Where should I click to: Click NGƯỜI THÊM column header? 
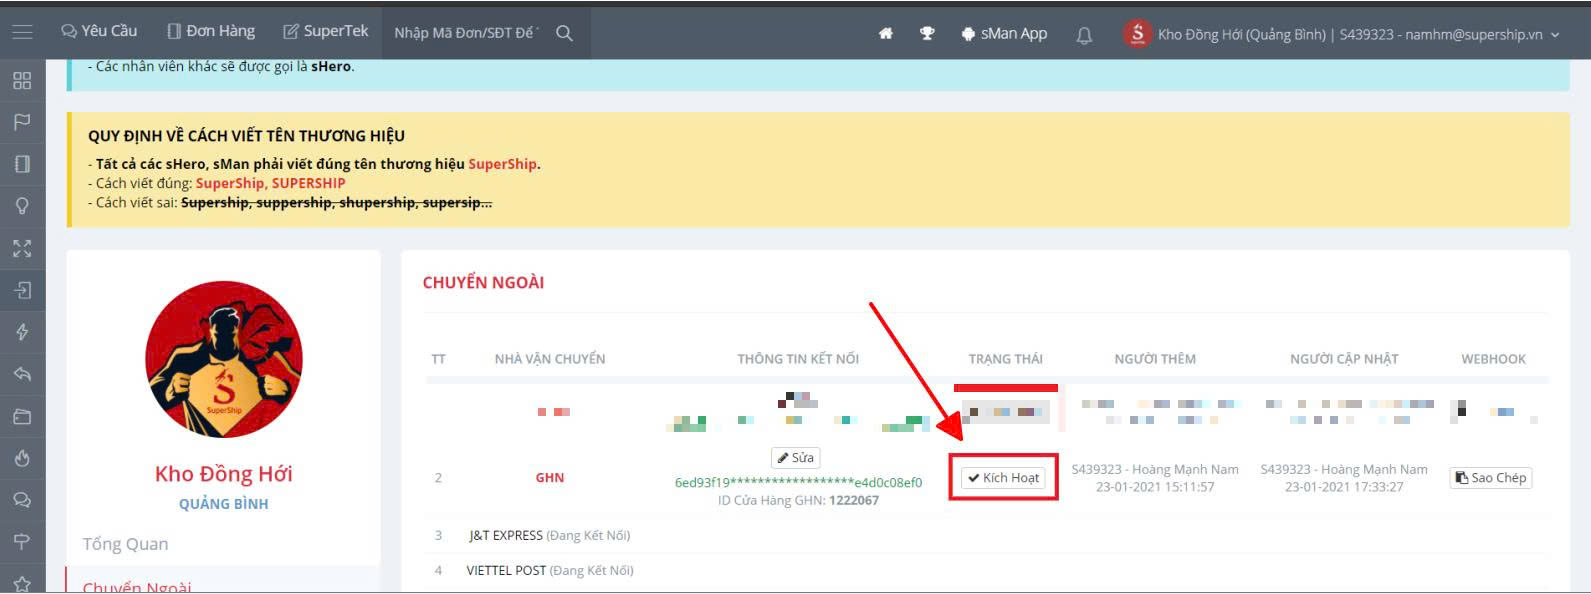tap(1155, 359)
